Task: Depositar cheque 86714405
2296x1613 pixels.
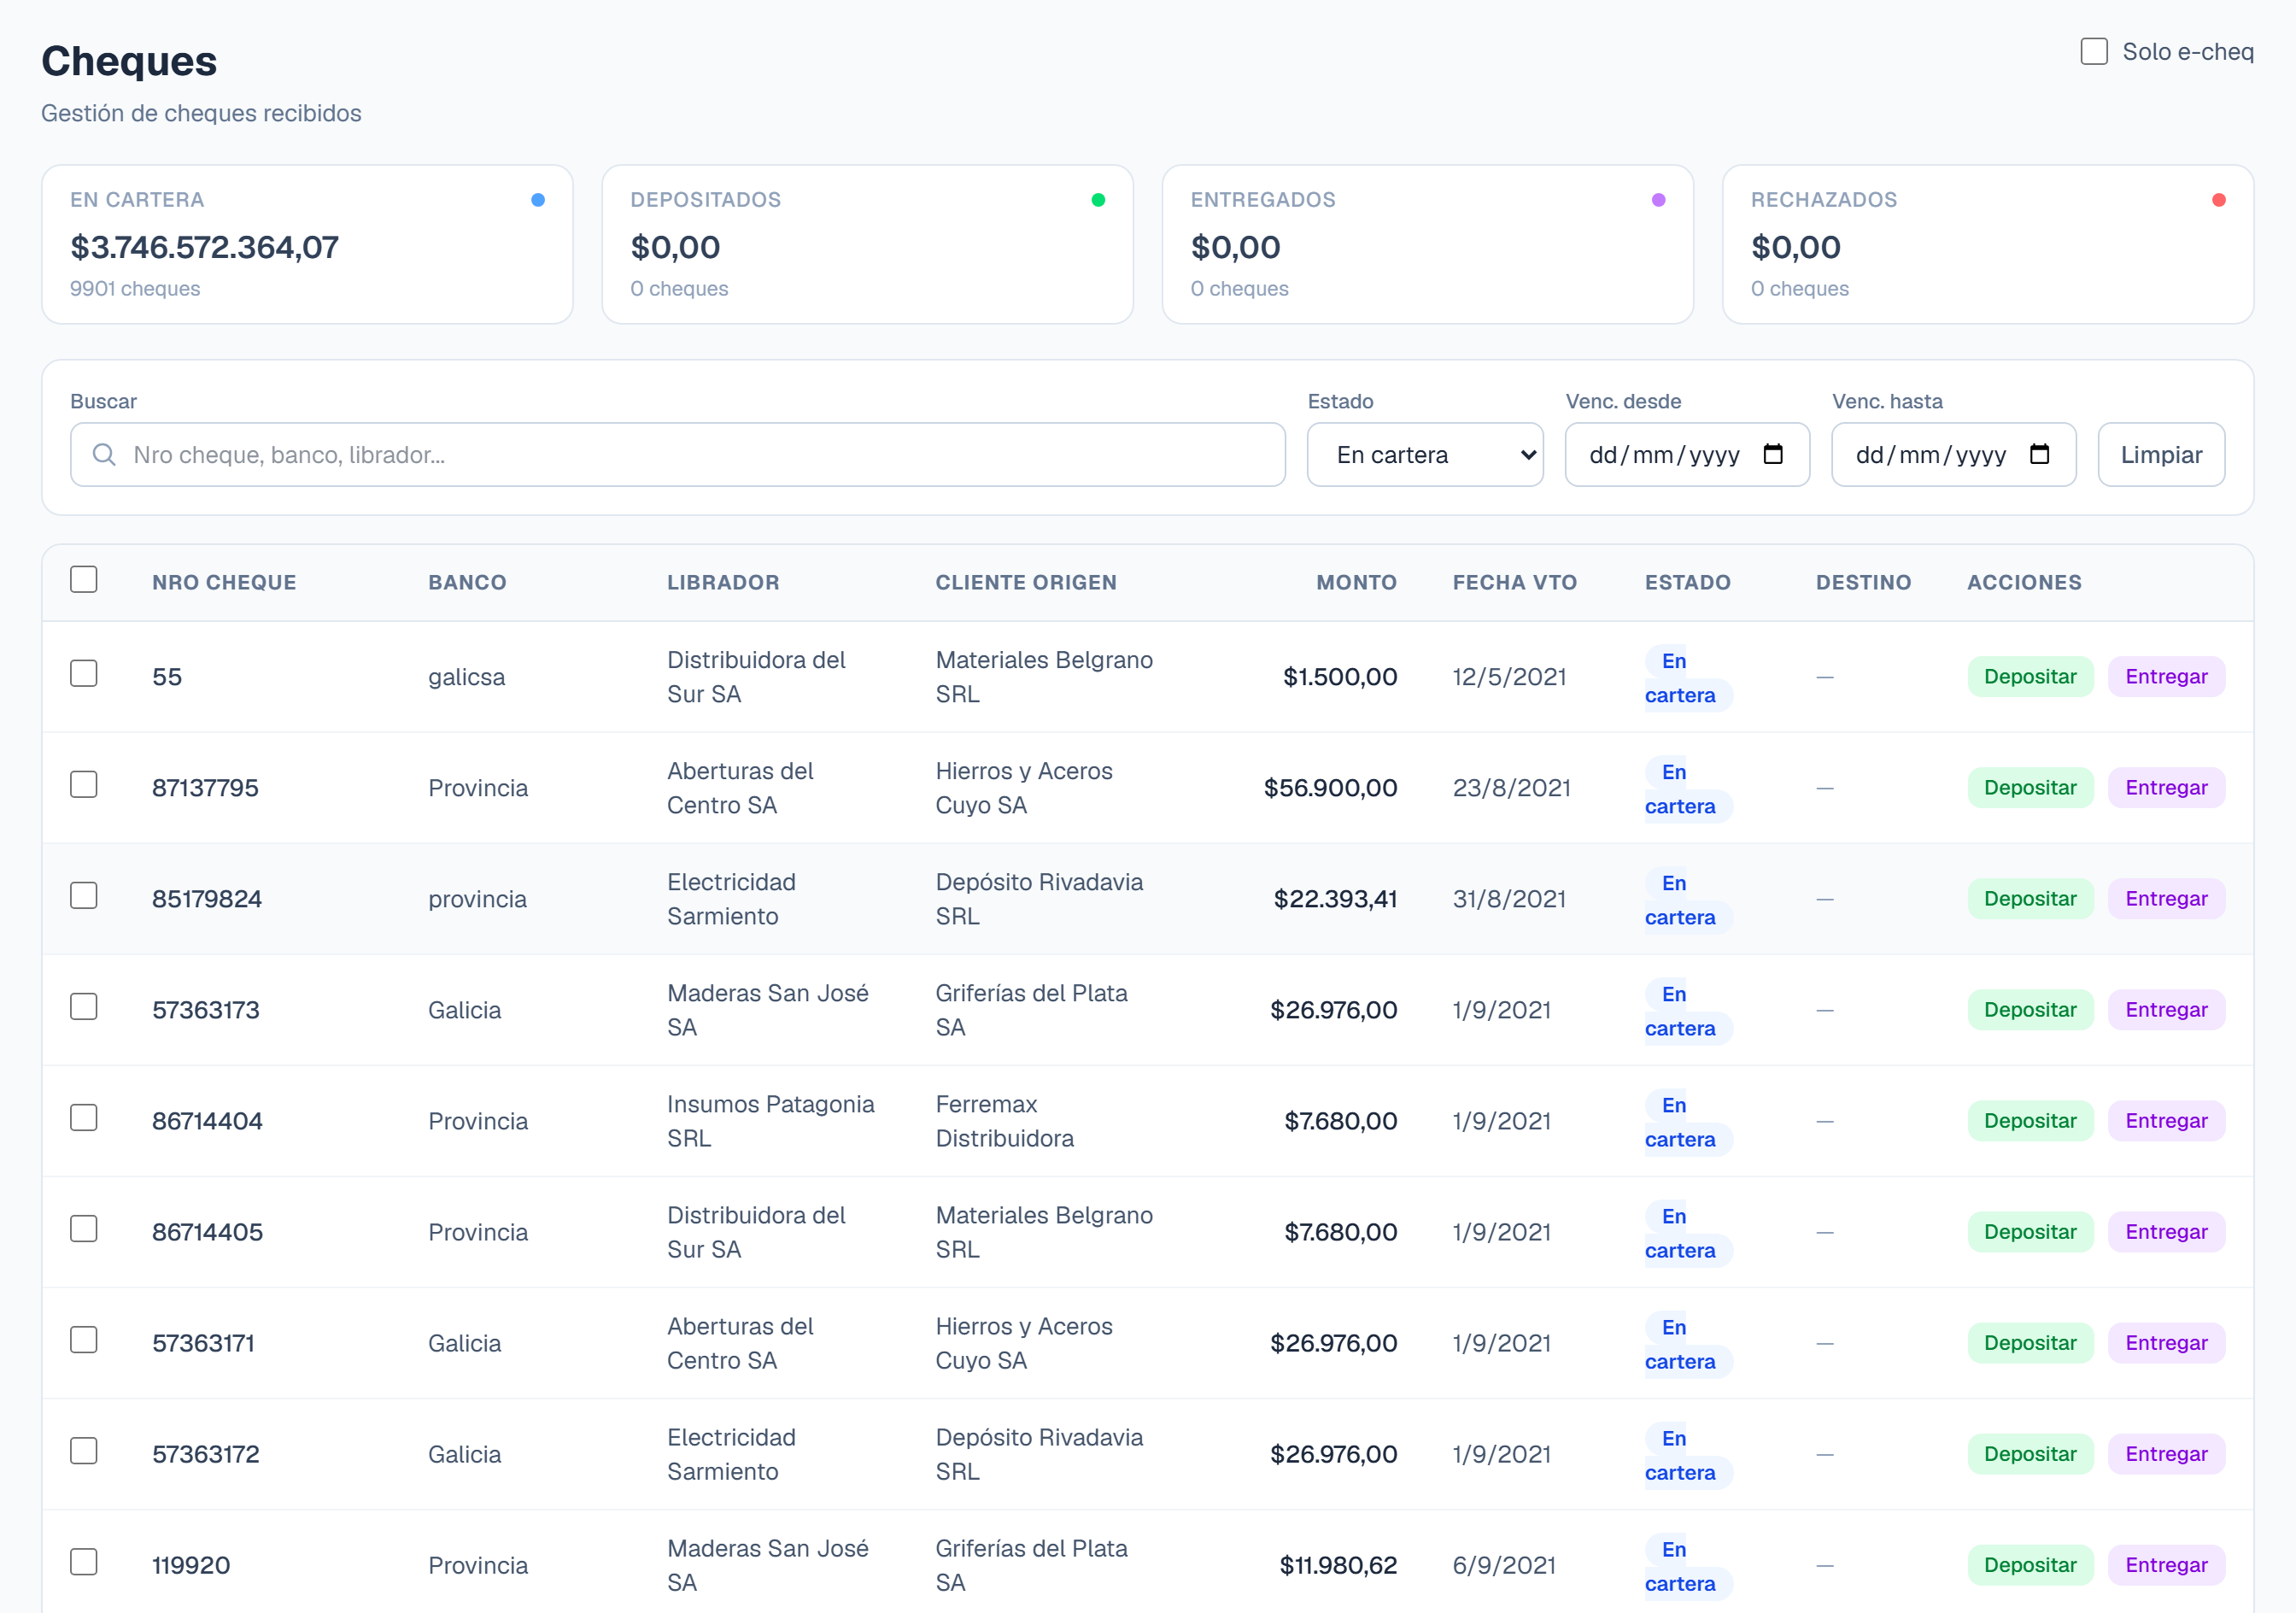Action: [x=2030, y=1232]
